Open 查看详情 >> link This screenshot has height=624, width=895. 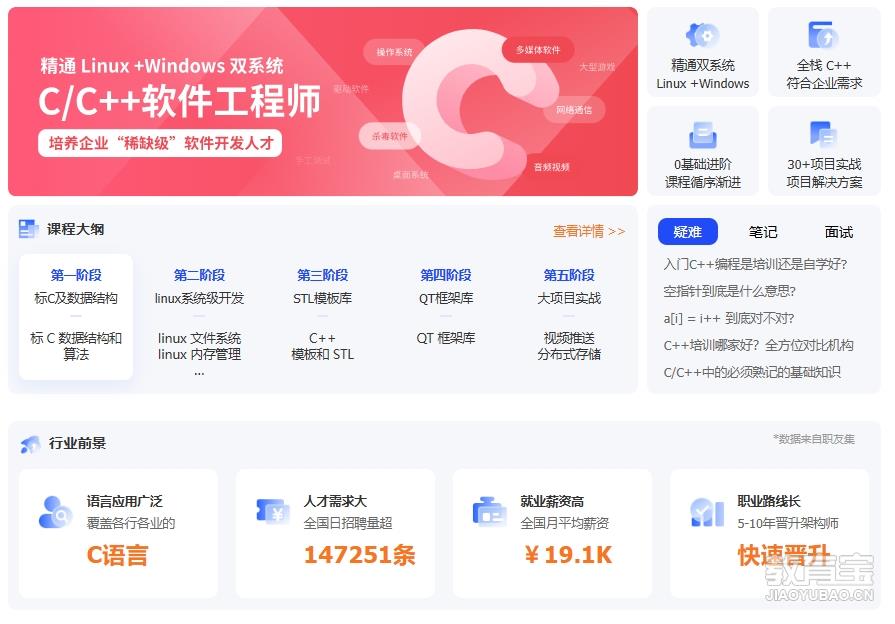588,231
